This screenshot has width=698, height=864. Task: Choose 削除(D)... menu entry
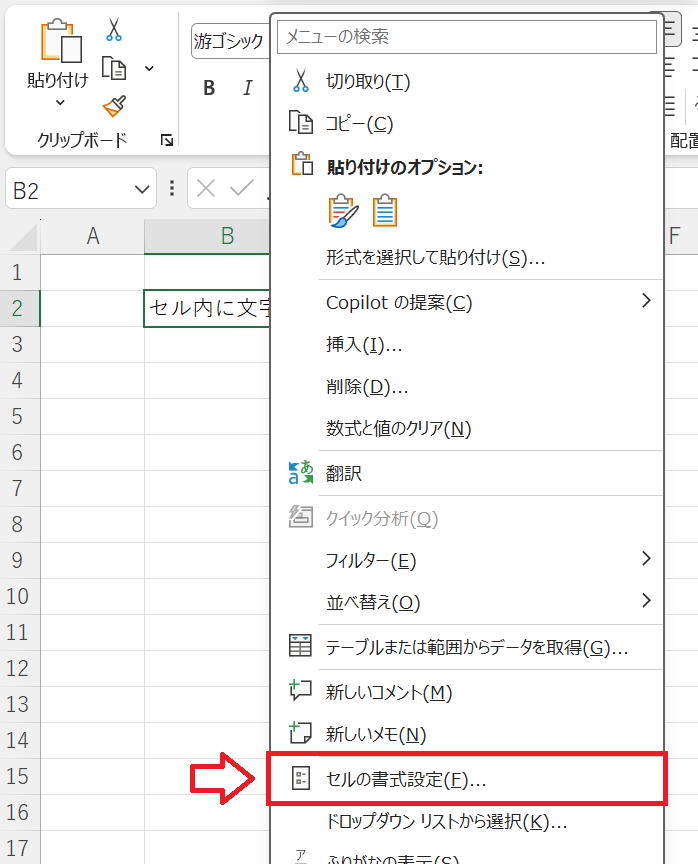467,387
